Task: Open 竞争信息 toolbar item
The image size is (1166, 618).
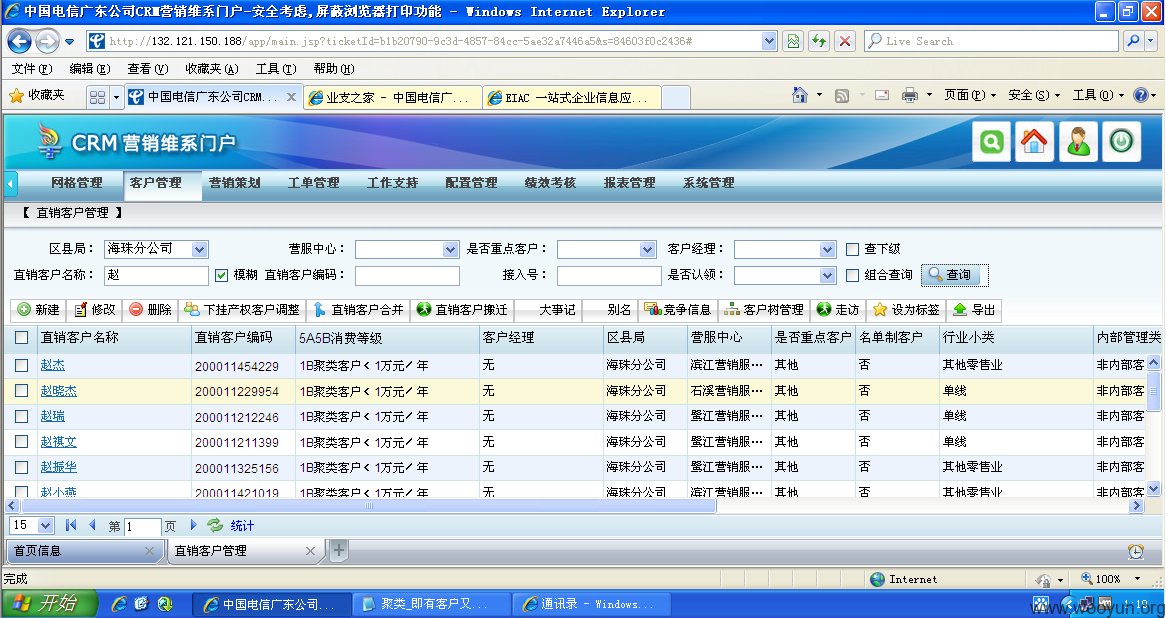Action: pos(677,309)
